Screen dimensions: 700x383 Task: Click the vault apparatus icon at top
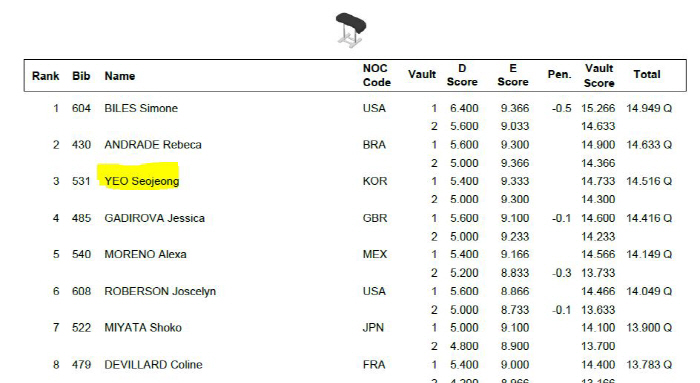pyautogui.click(x=351, y=29)
